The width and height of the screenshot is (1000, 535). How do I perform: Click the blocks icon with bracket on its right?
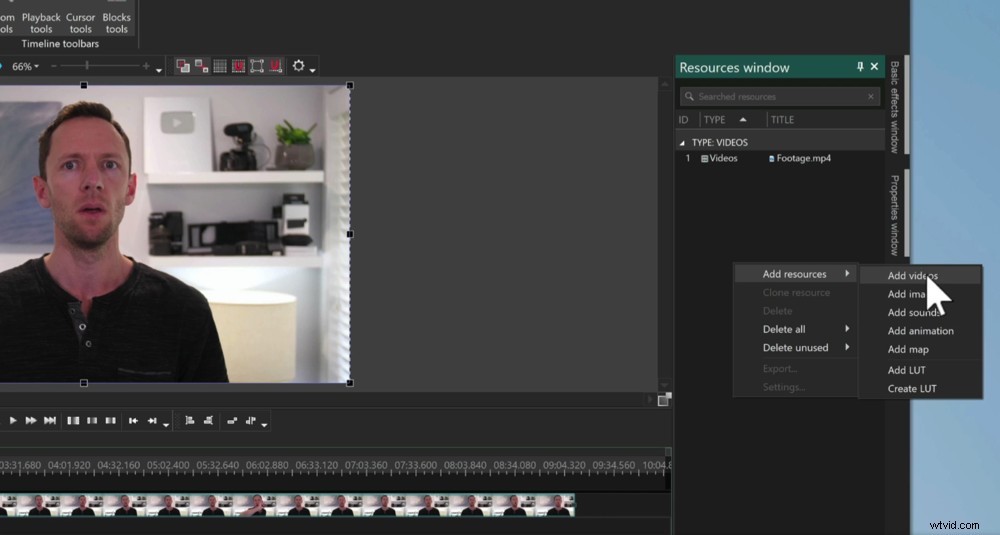pyautogui.click(x=209, y=421)
